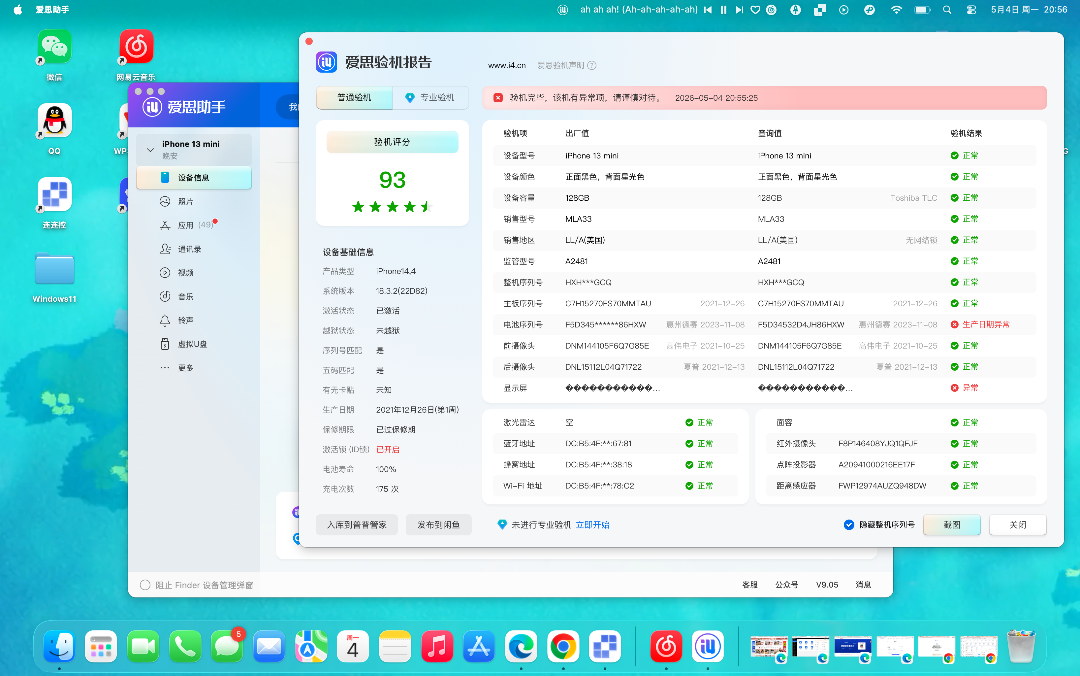Click the 设备型号 正常 result
The height and width of the screenshot is (676, 1080).
click(964, 156)
